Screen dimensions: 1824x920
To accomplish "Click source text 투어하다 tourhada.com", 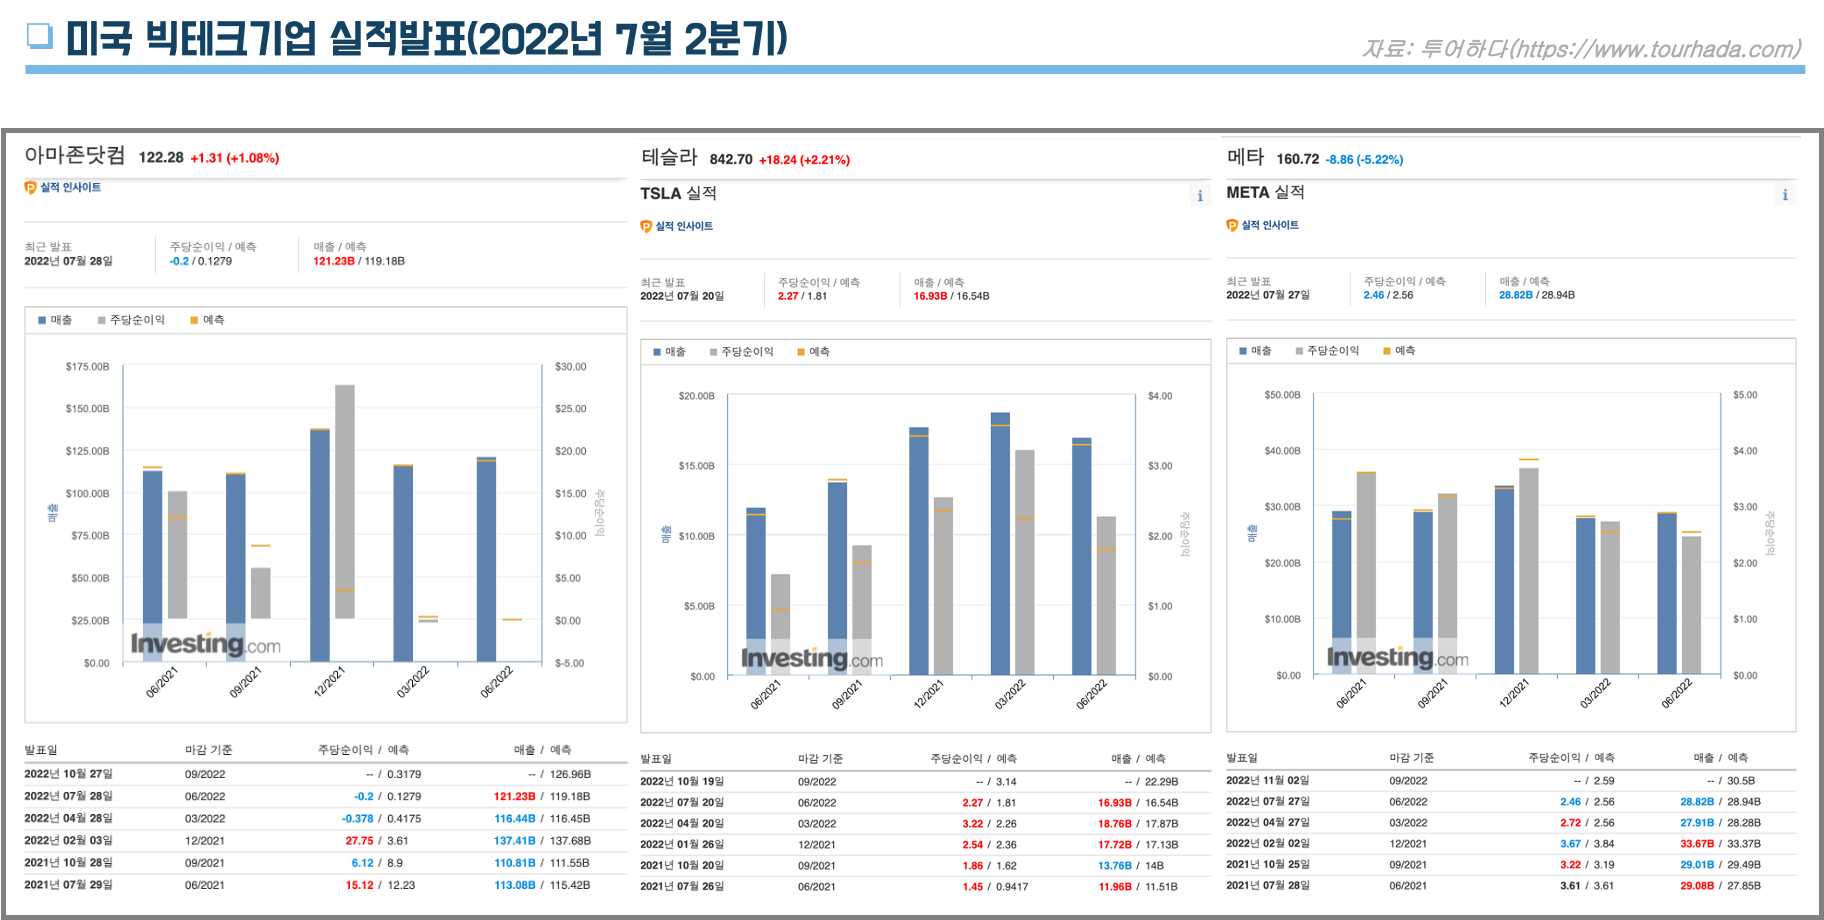I will click(1582, 48).
